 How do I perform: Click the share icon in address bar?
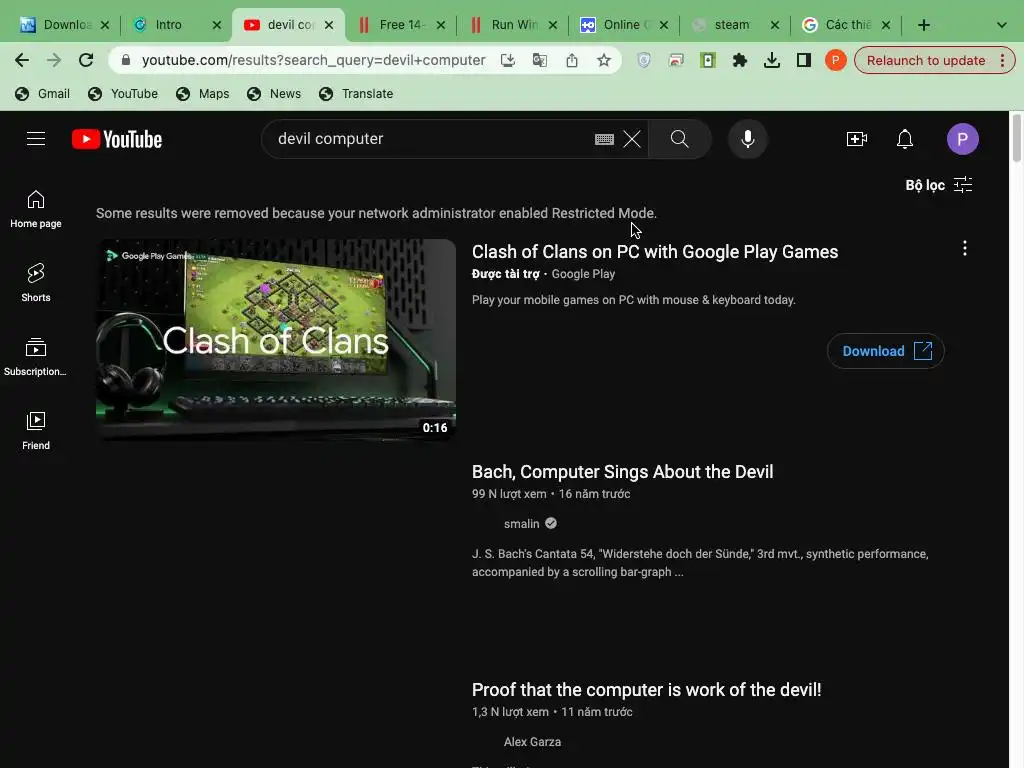pos(571,60)
